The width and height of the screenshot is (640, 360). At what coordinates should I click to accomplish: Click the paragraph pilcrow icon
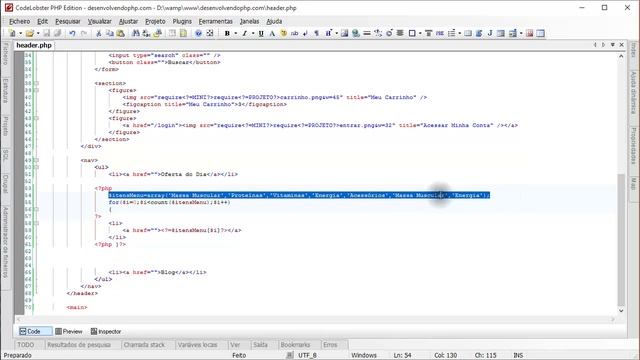coord(316,33)
